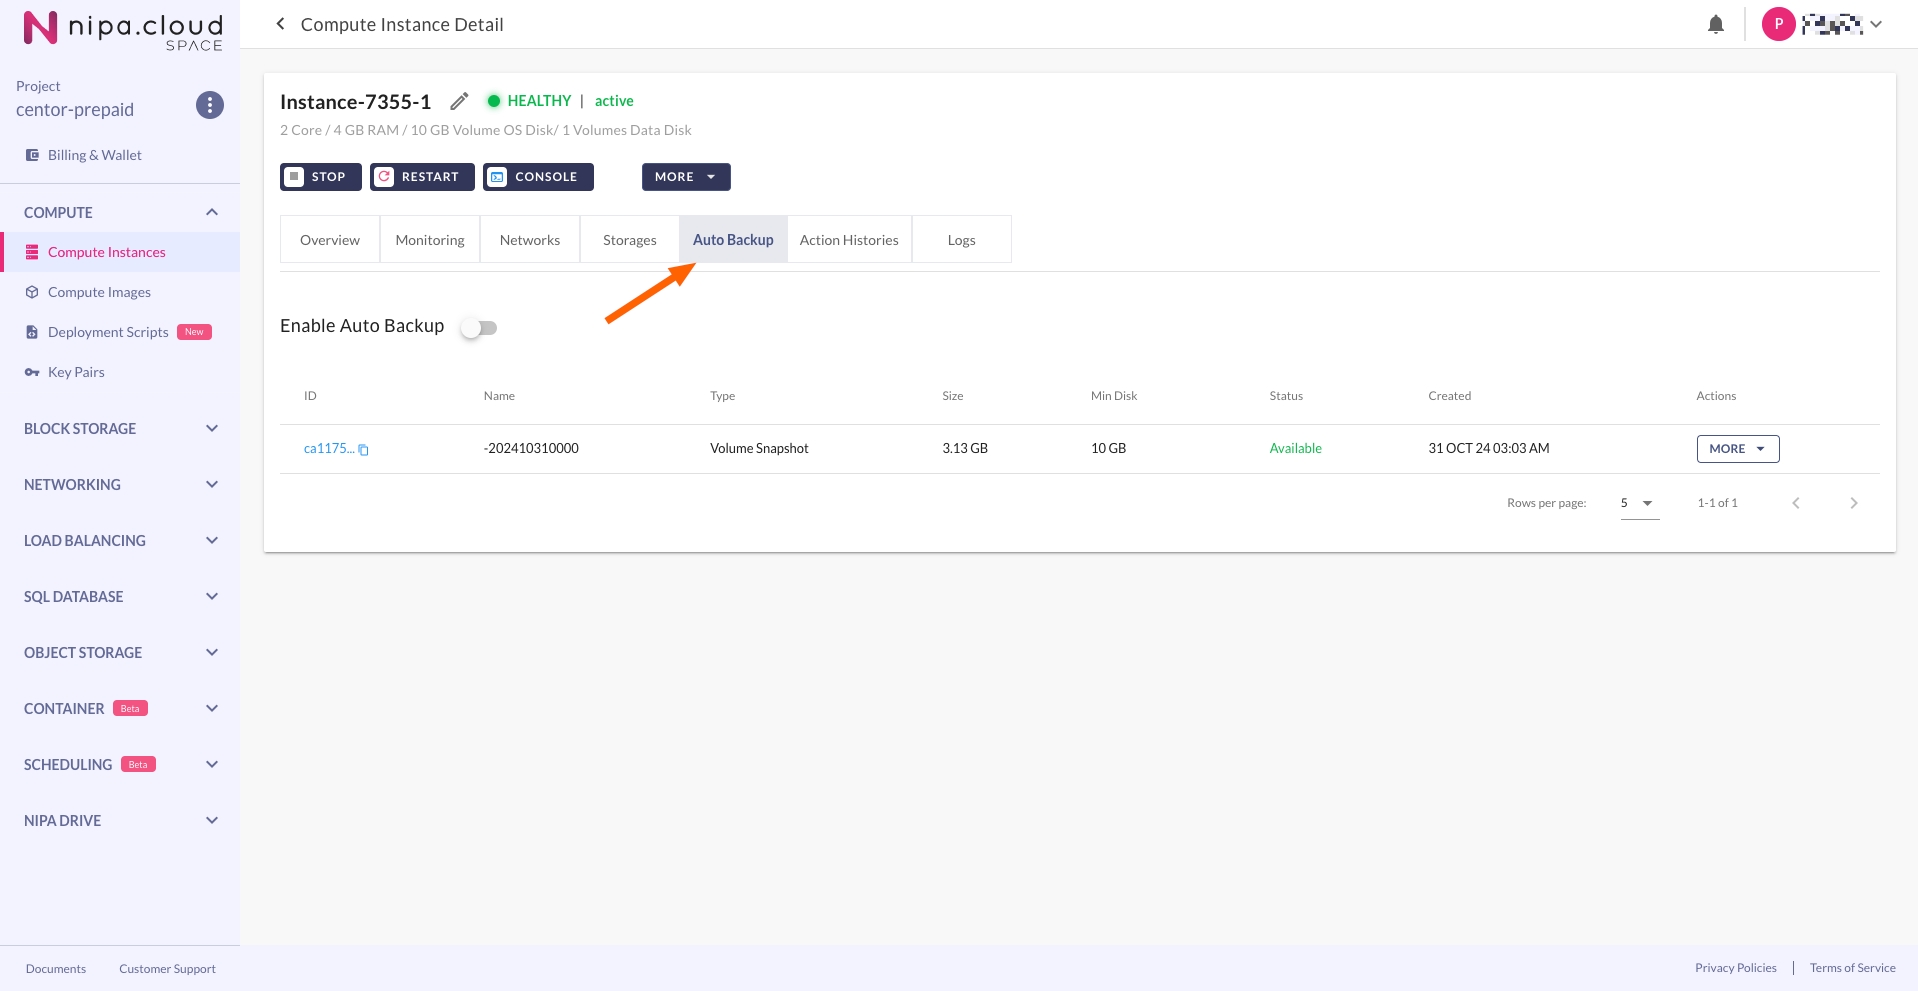Switch to the Monitoring tab
1918x991 pixels.
(x=430, y=240)
